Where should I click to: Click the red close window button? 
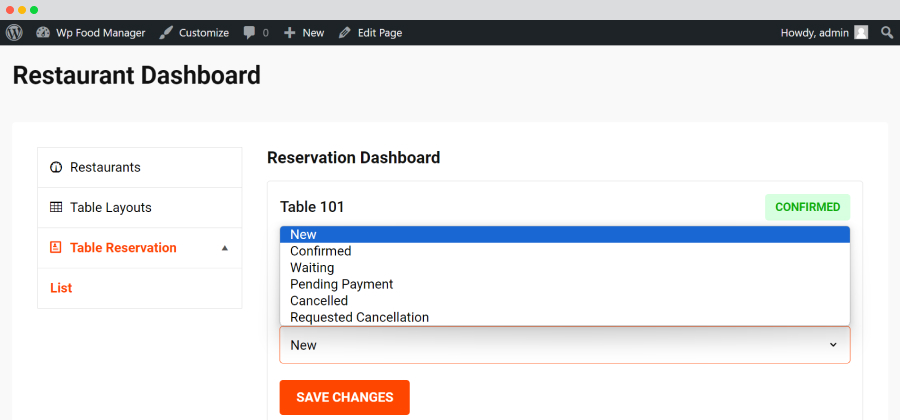click(10, 10)
